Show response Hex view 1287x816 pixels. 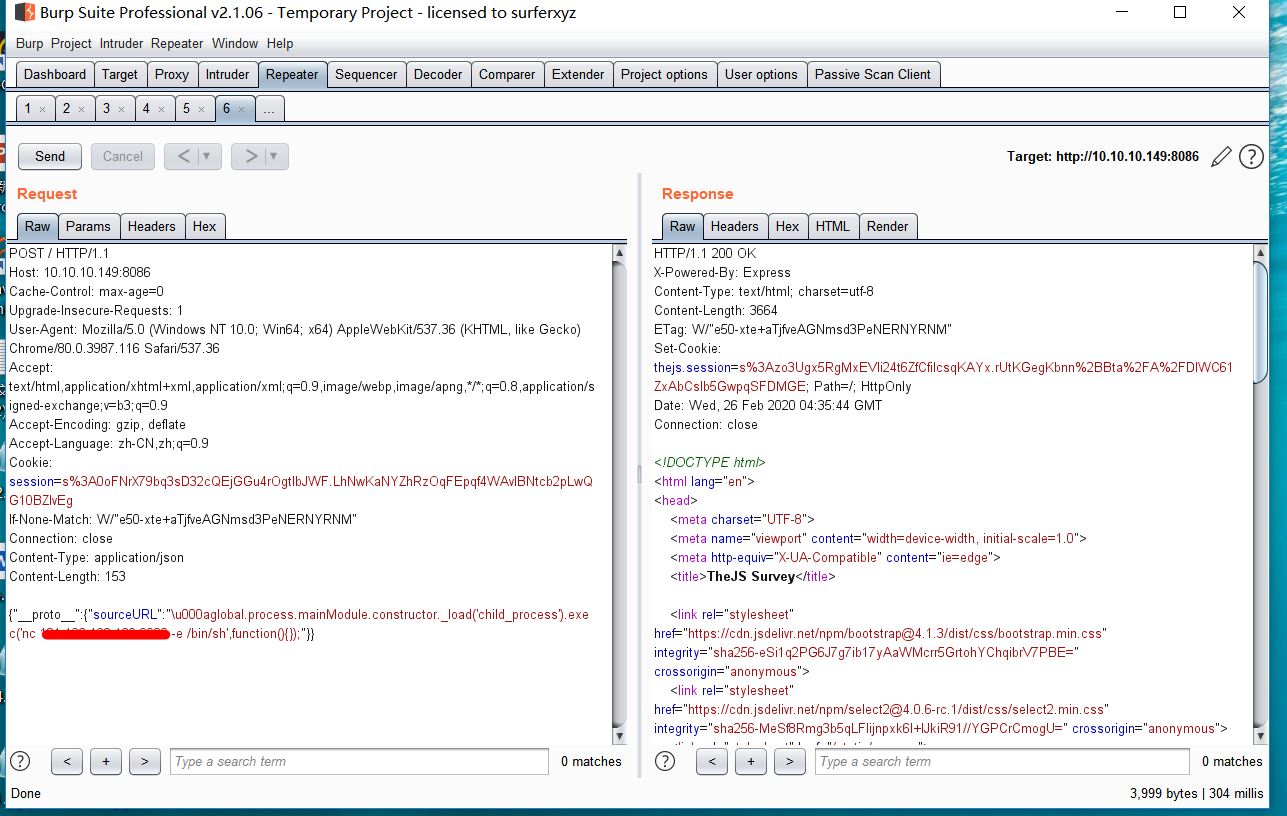[788, 226]
